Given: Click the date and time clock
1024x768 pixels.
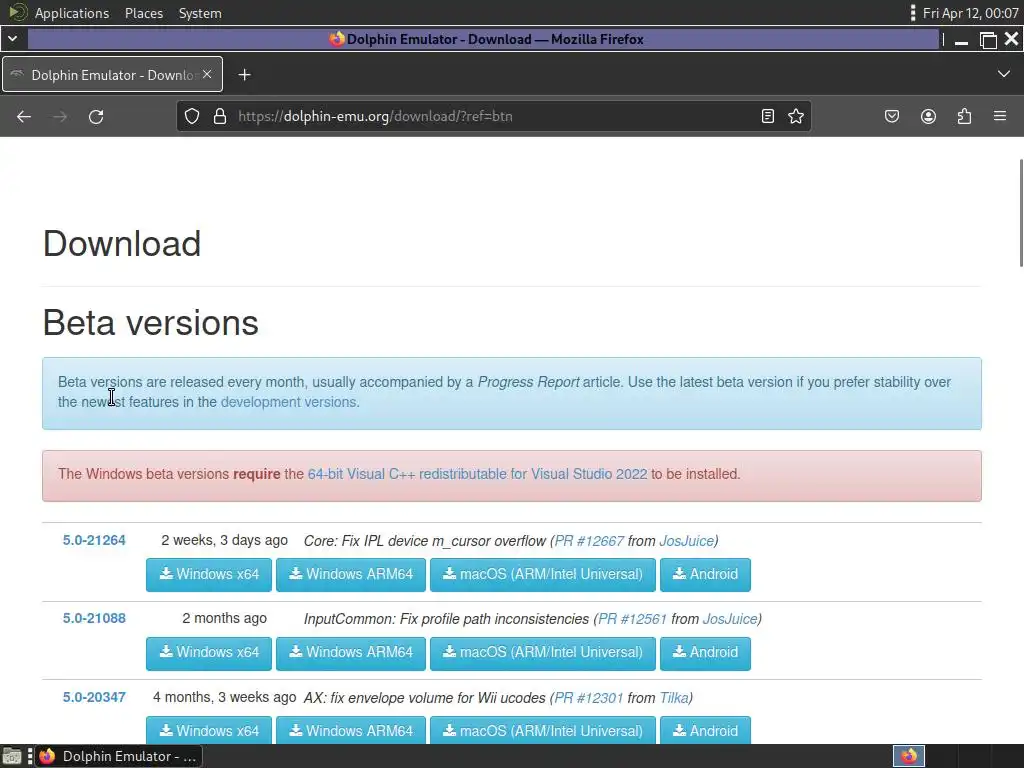Looking at the screenshot, I should 970,13.
